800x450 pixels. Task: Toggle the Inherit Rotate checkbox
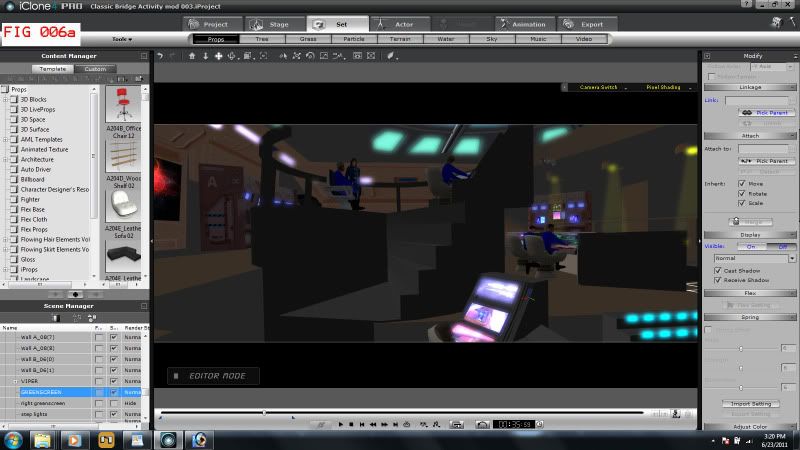[x=742, y=193]
